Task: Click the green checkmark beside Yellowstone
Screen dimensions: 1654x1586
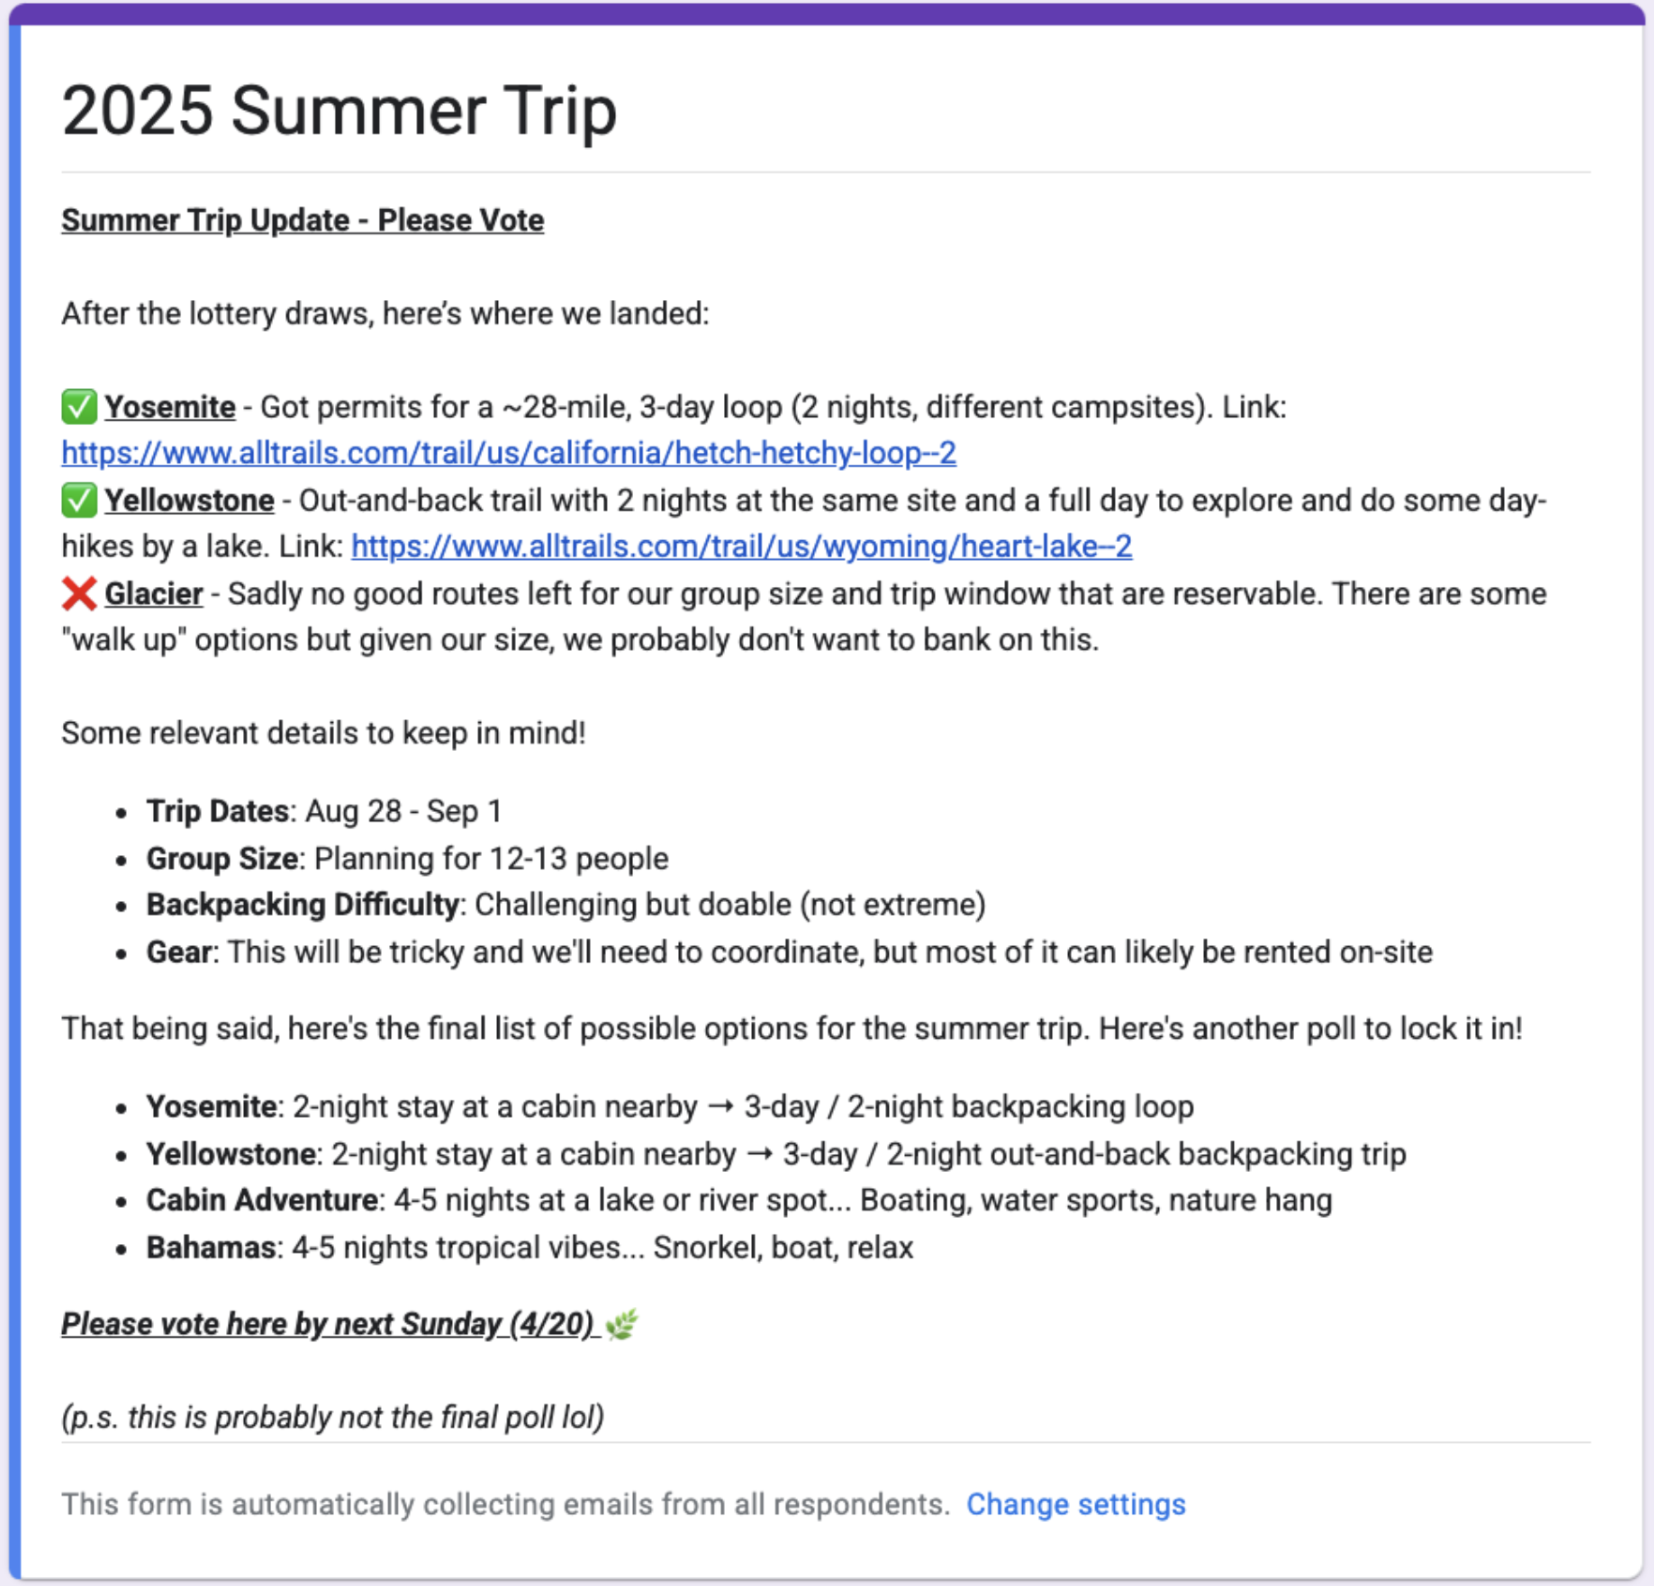Action: [x=79, y=500]
